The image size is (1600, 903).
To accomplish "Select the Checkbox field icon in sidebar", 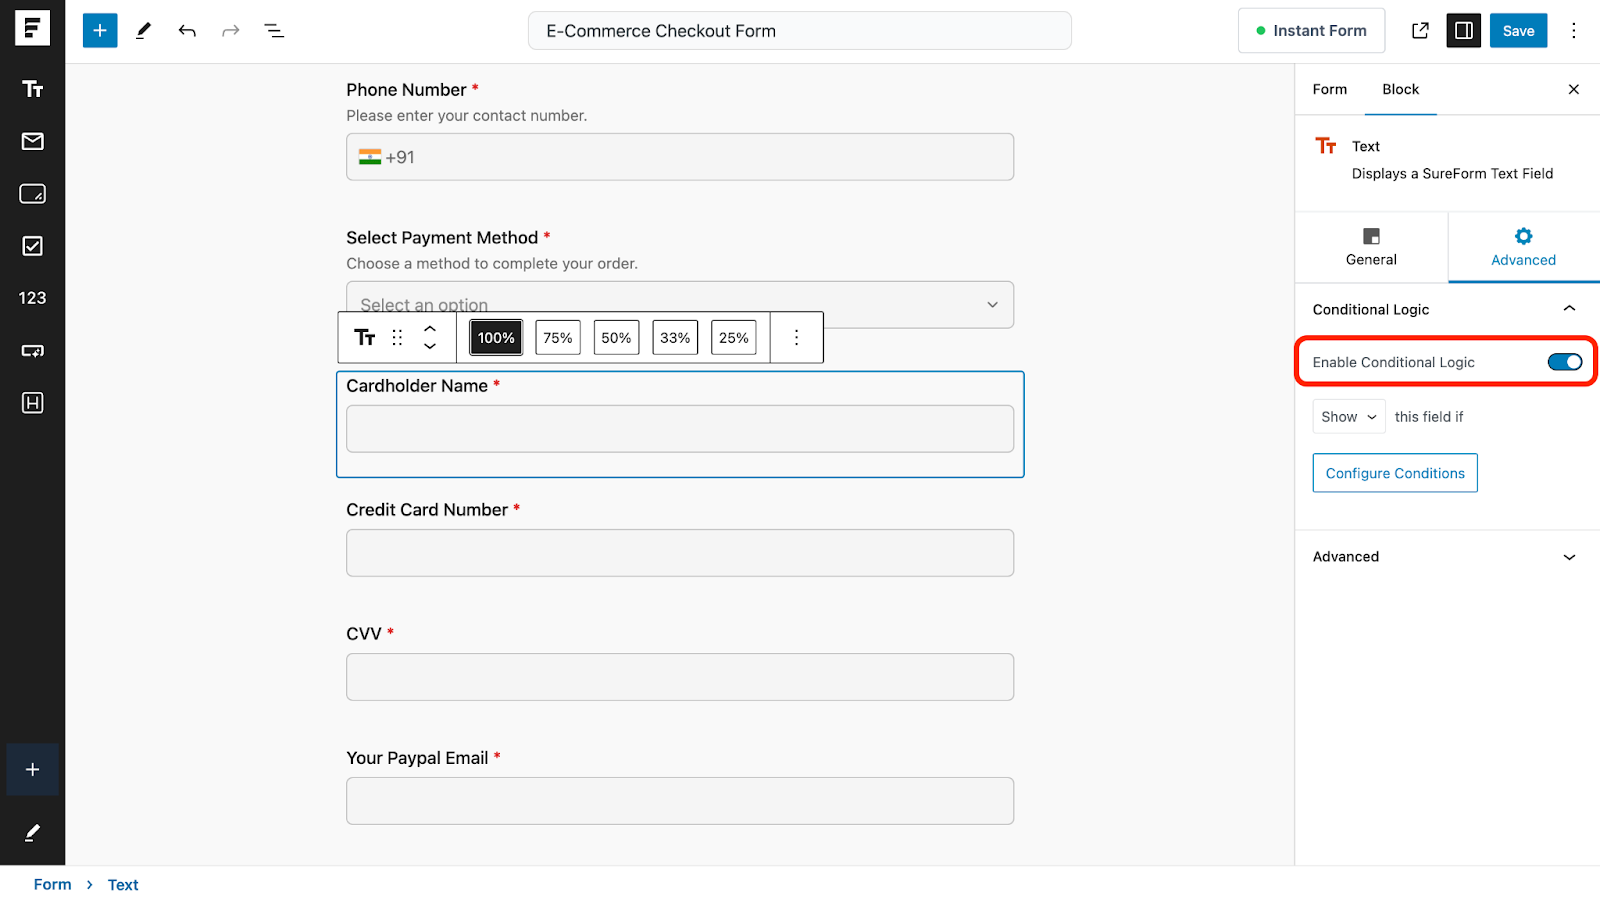I will pyautogui.click(x=33, y=246).
